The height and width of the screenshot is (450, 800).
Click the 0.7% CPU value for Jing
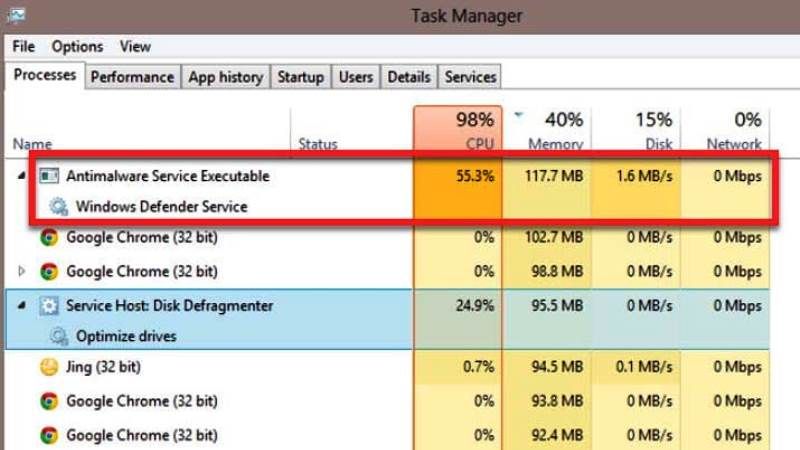coord(479,367)
